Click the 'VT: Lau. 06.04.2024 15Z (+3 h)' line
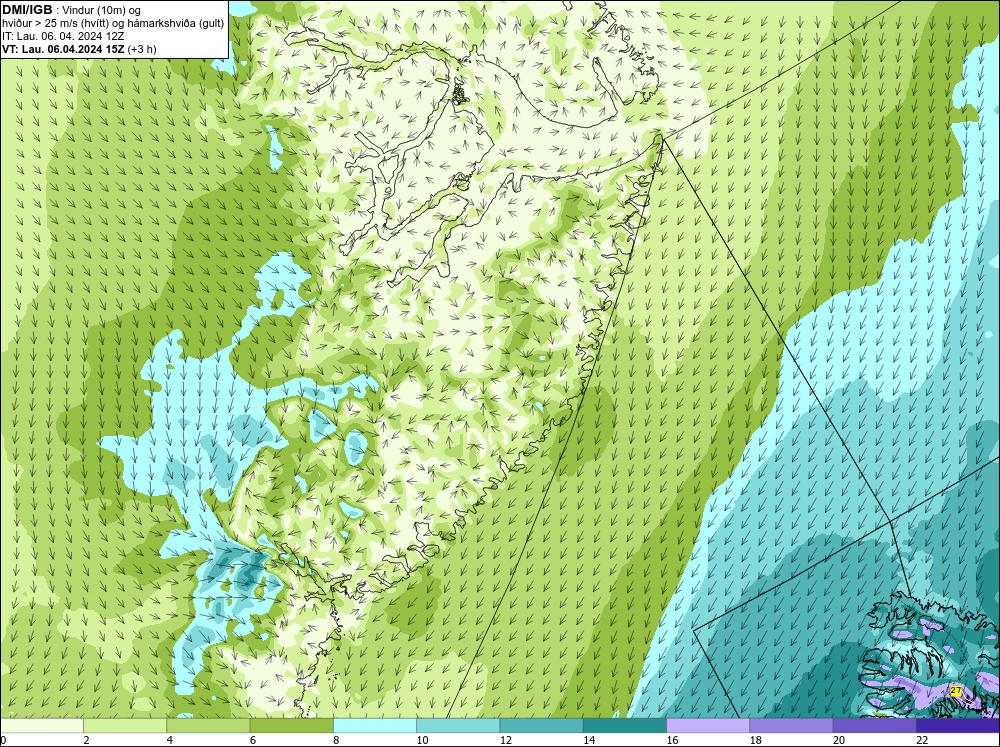The width and height of the screenshot is (1000, 747). [79, 49]
